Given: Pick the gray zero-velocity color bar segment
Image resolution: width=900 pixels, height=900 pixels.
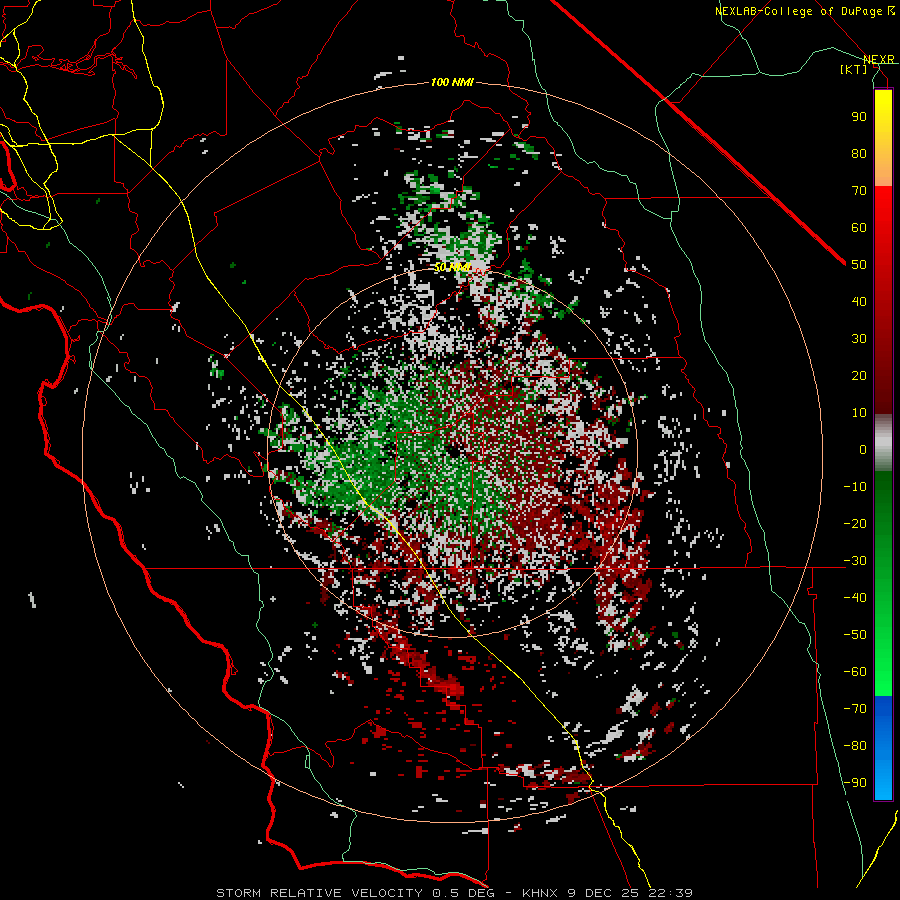Looking at the screenshot, I should [x=883, y=443].
